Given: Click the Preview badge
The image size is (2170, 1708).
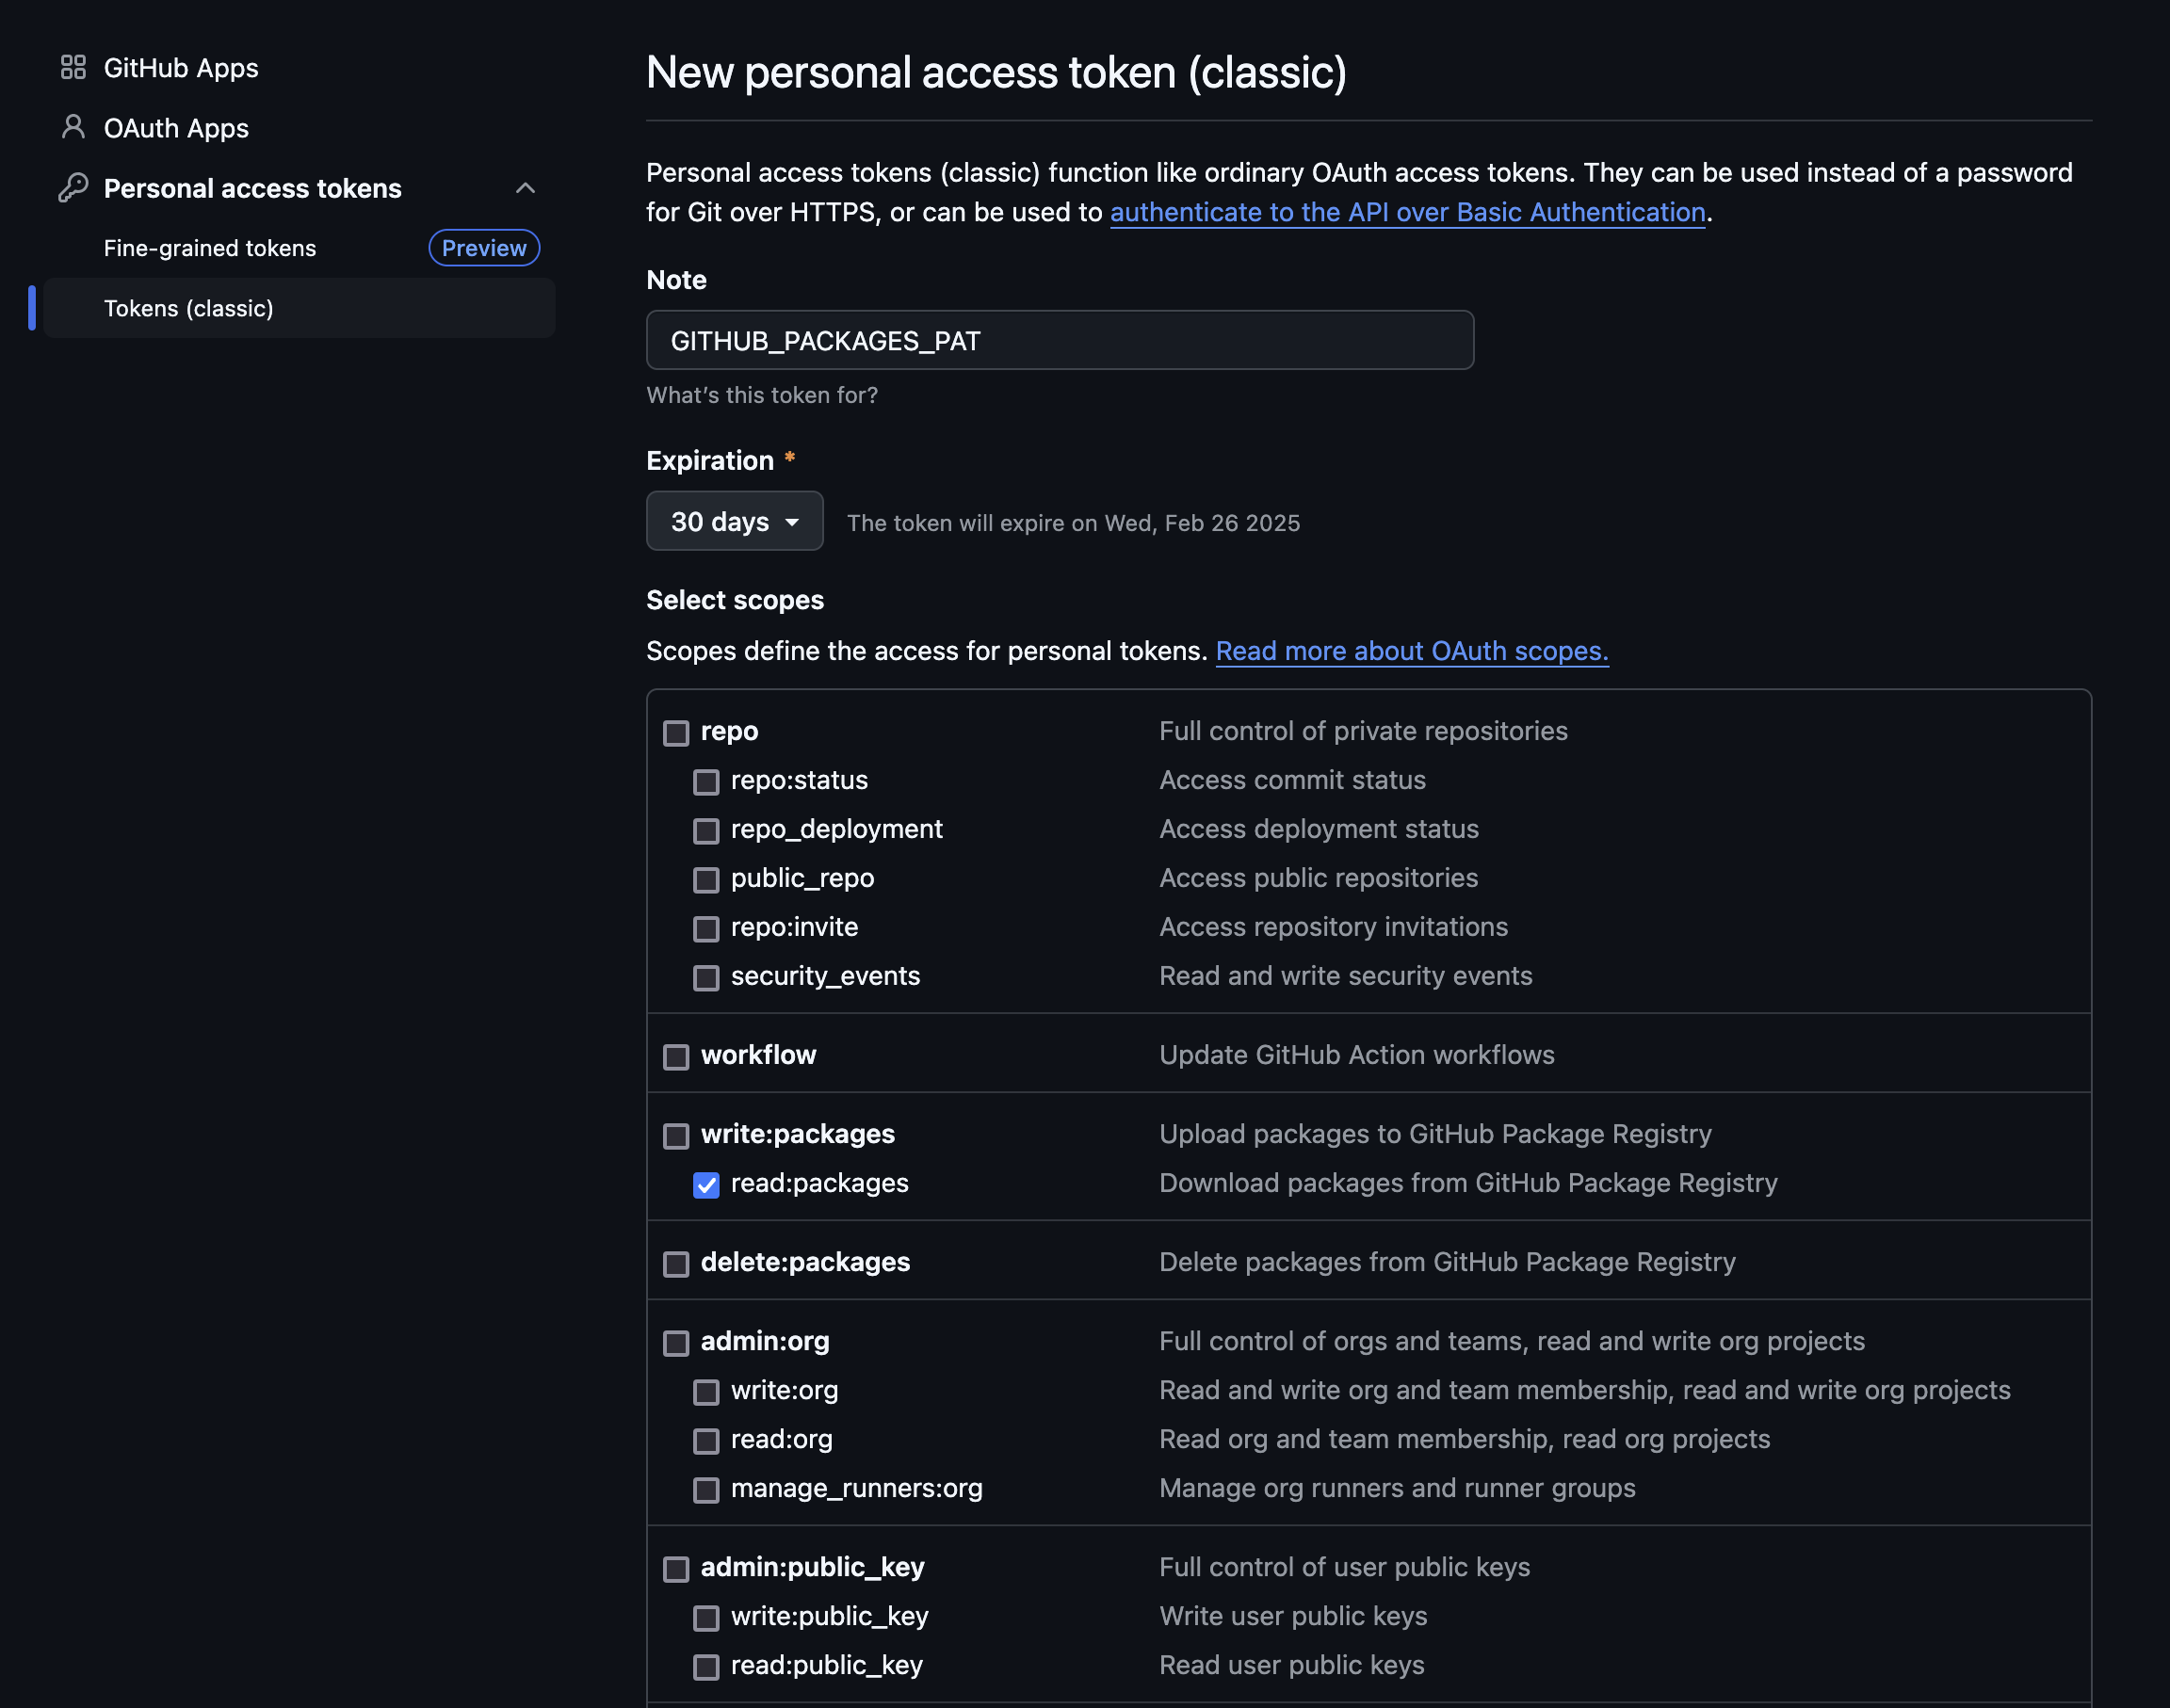Looking at the screenshot, I should (x=484, y=248).
